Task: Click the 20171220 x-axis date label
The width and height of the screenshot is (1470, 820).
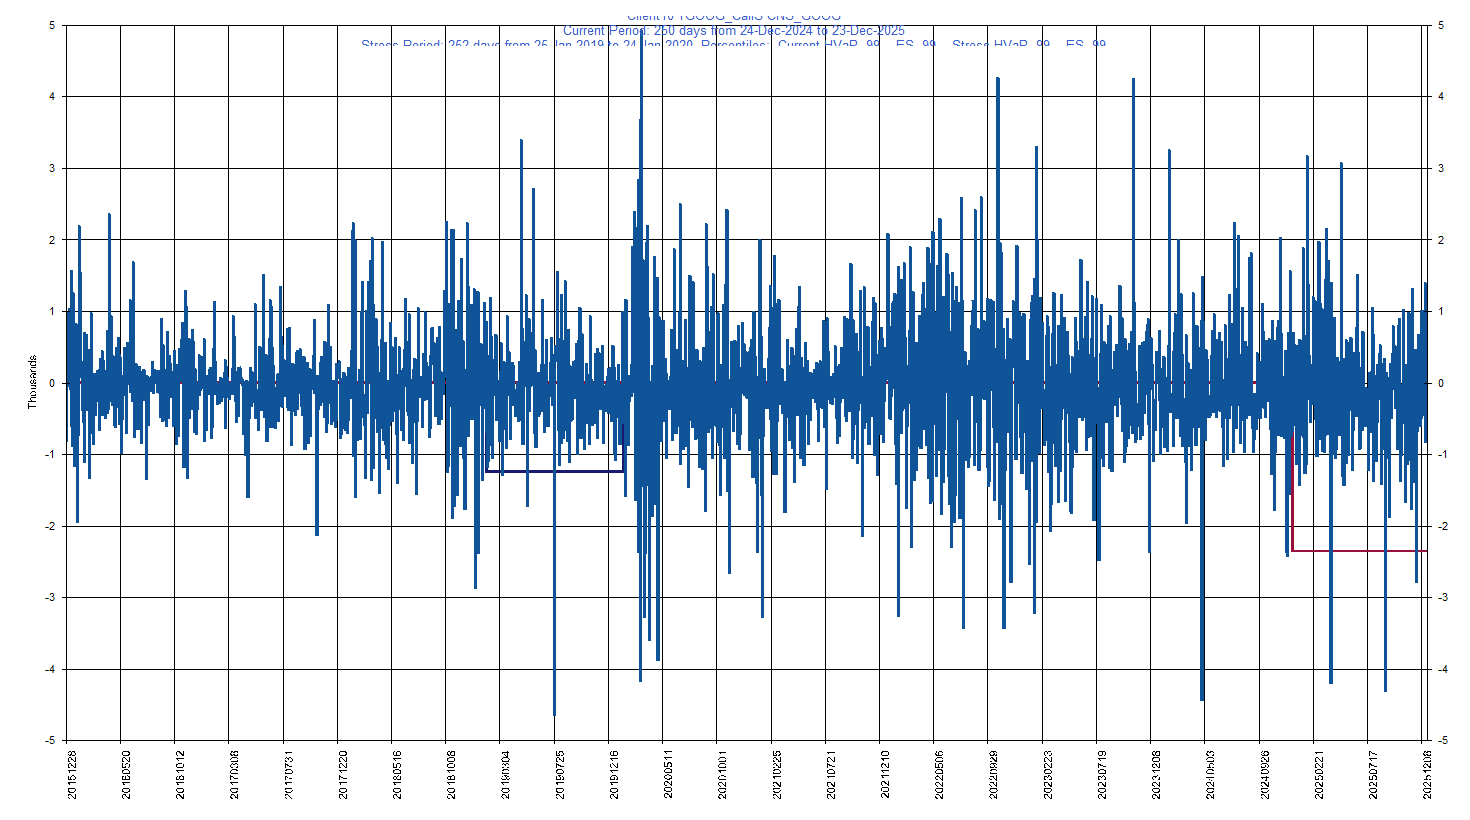Action: point(343,774)
